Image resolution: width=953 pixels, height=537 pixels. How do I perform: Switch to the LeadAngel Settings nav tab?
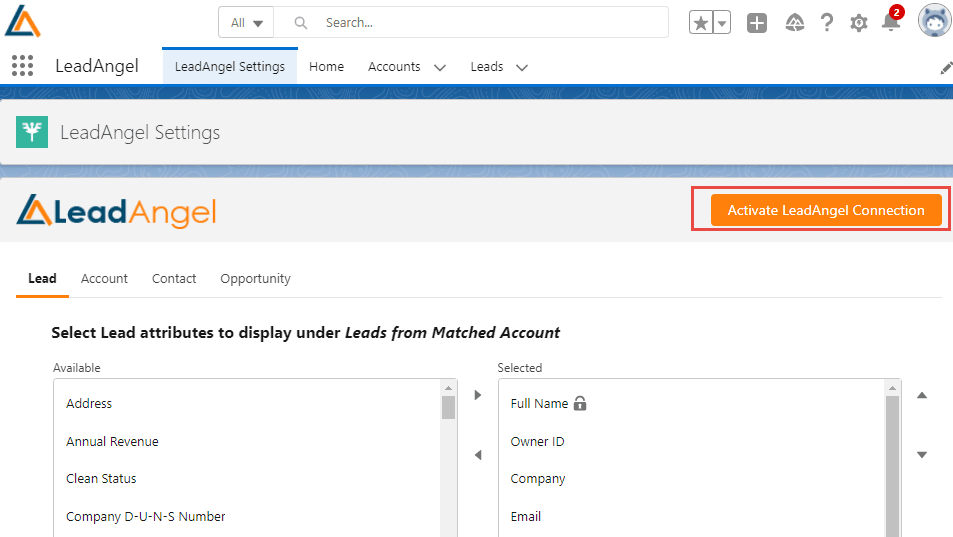click(x=230, y=66)
